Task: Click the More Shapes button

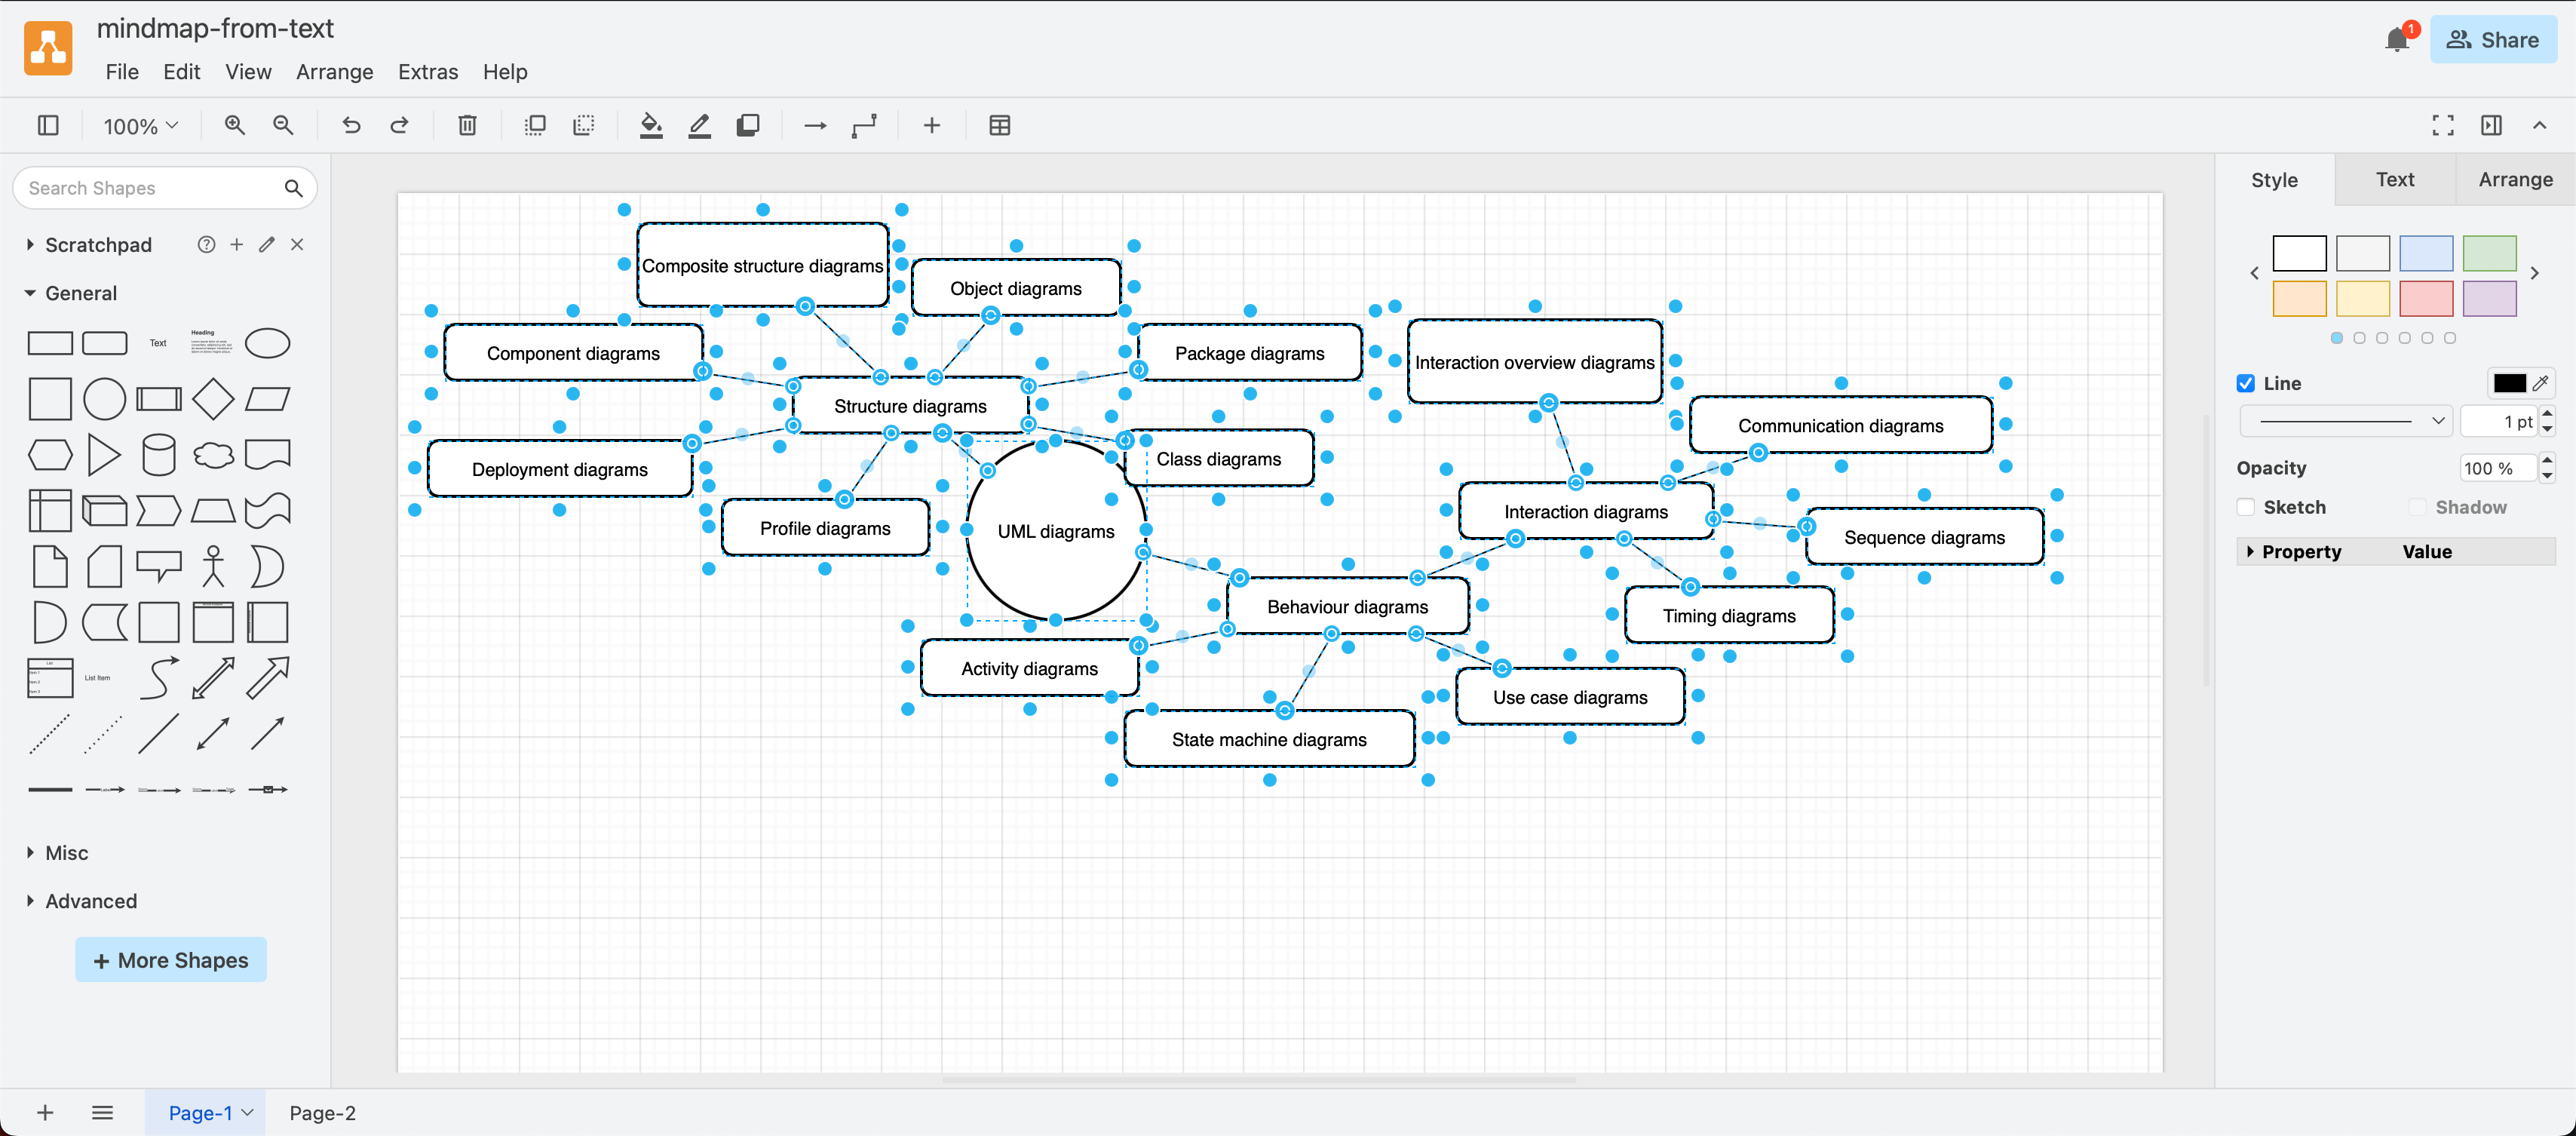Action: 170,959
